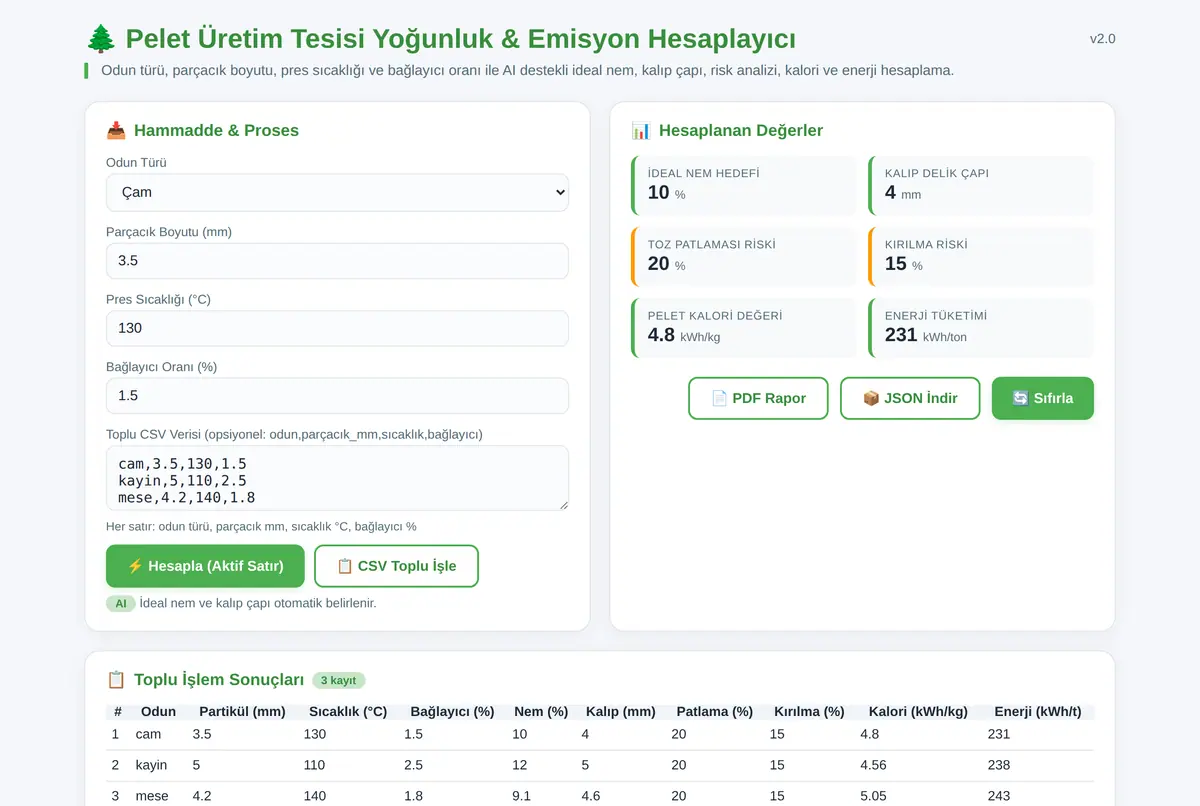1200x806 pixels.
Task: Click the v2.0 version label
Action: (1102, 39)
